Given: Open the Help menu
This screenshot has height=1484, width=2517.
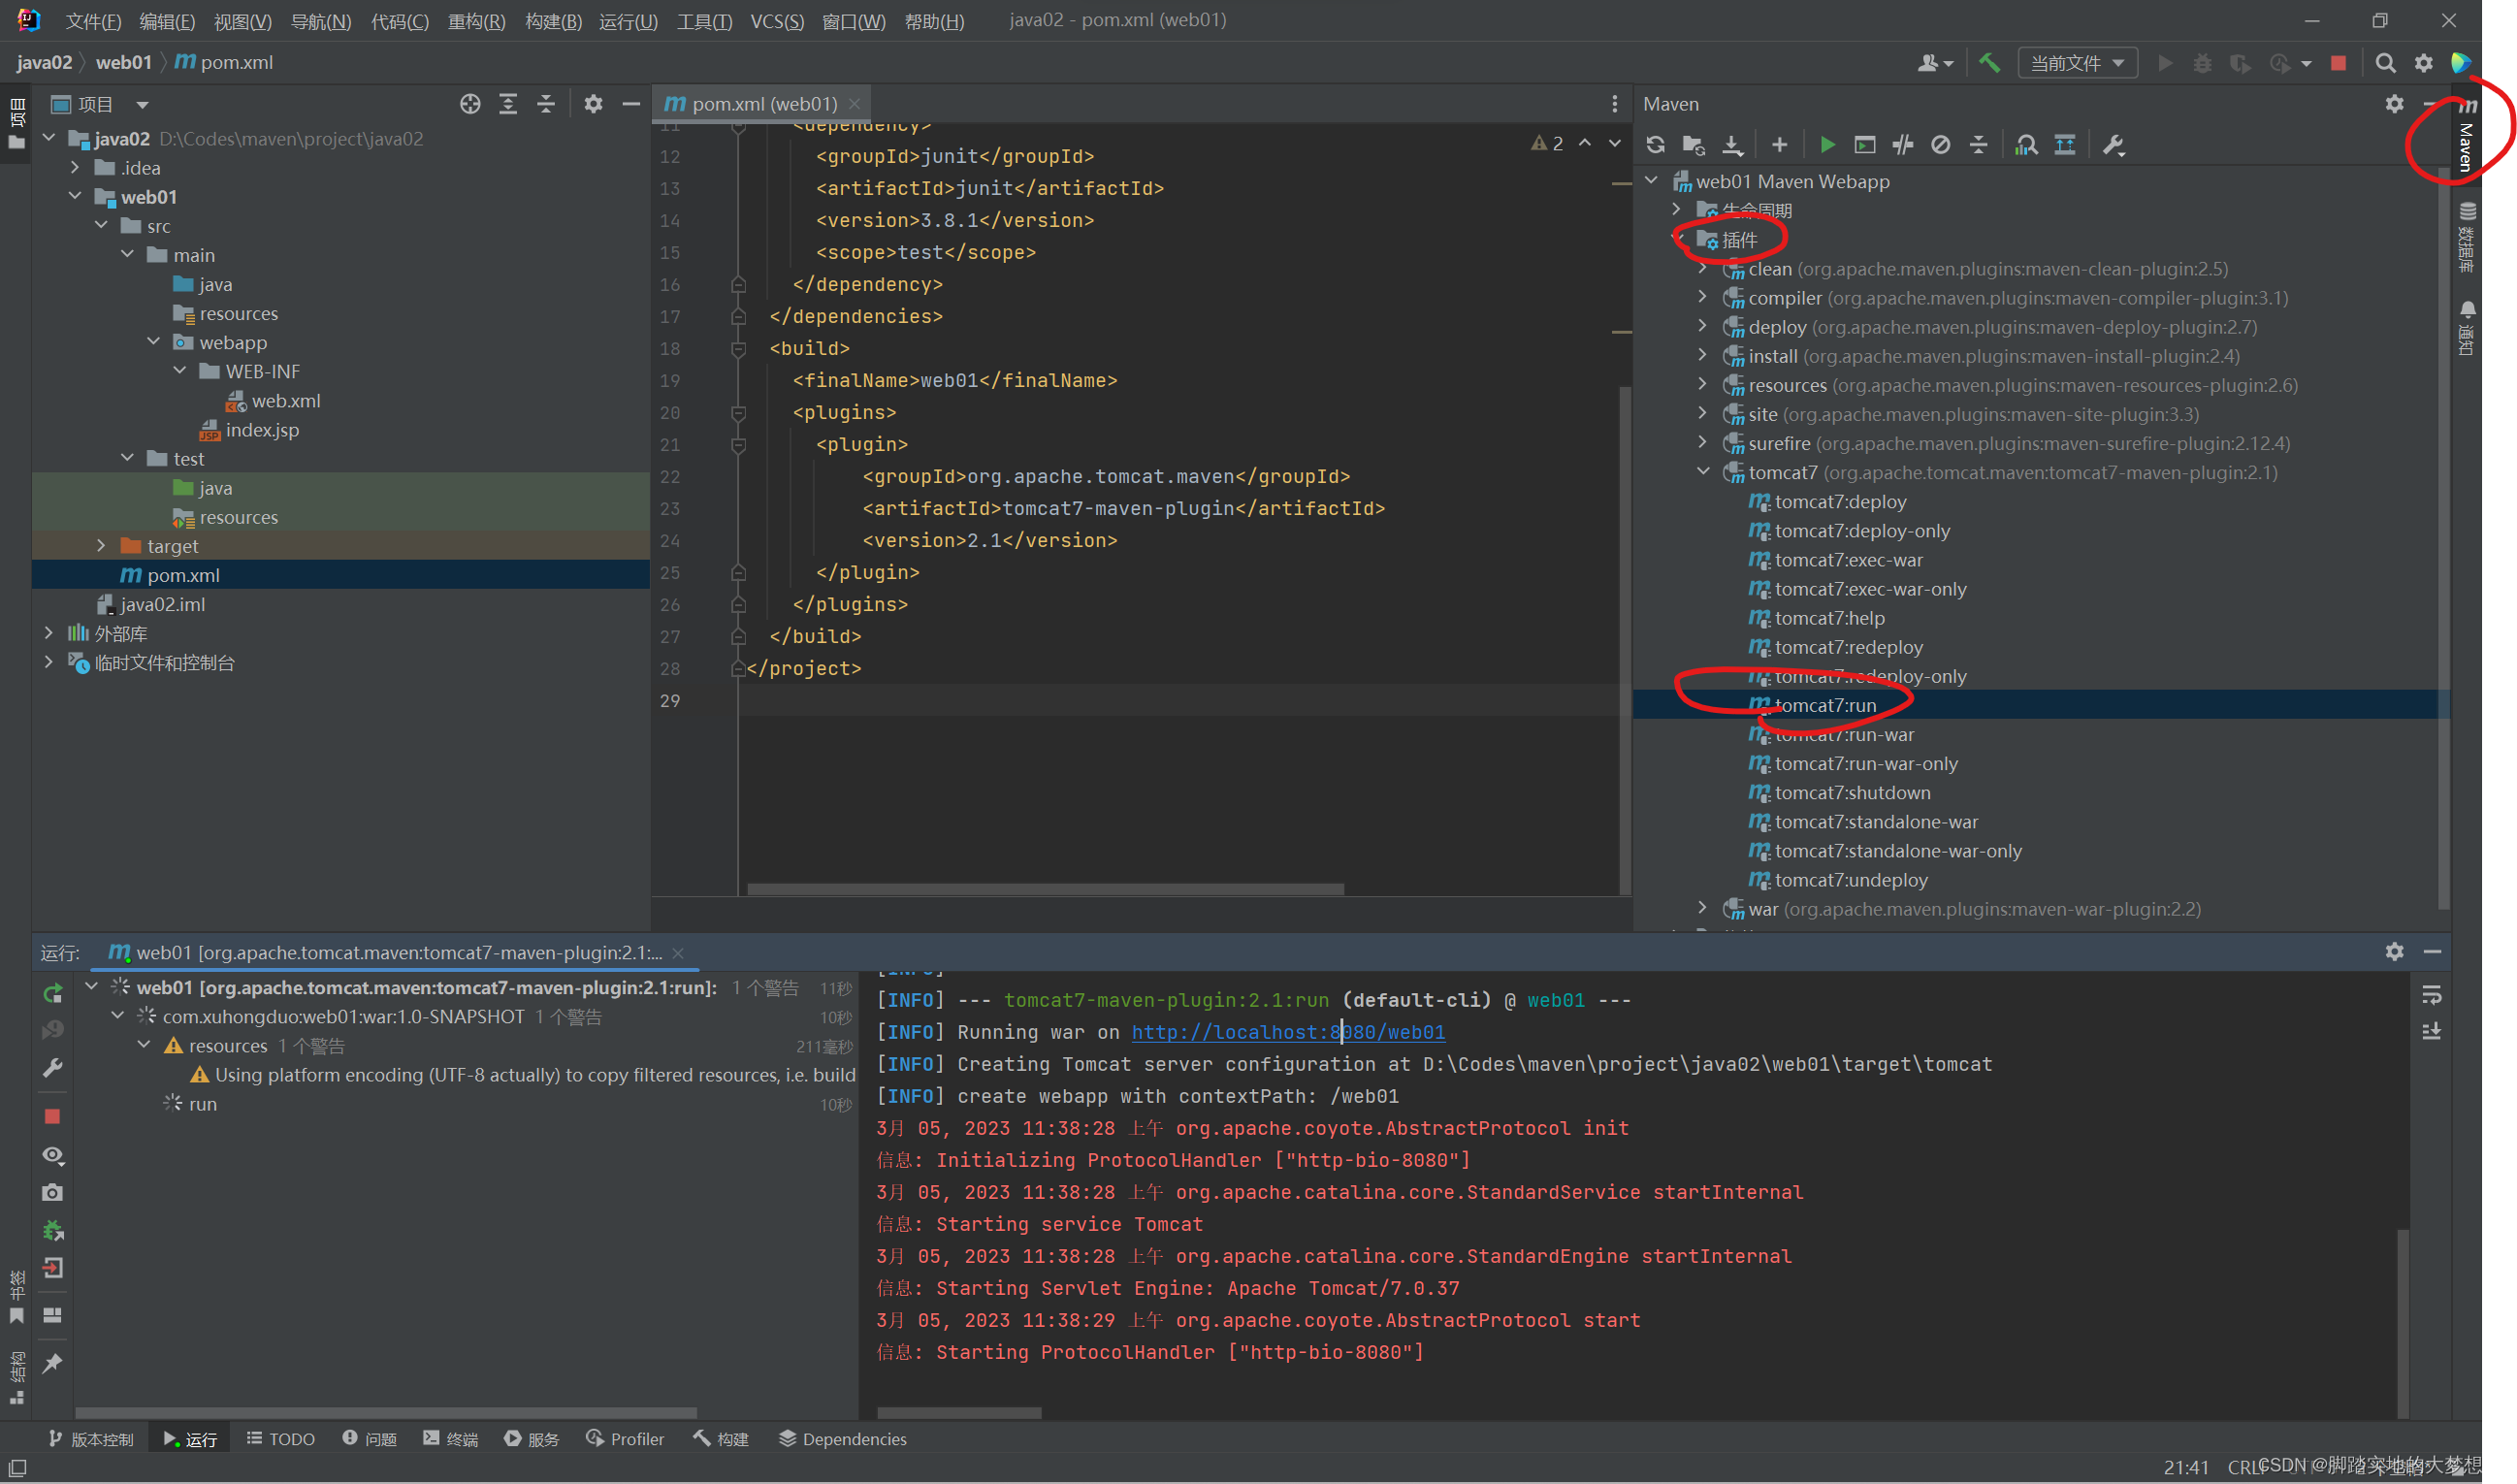Looking at the screenshot, I should point(934,21).
